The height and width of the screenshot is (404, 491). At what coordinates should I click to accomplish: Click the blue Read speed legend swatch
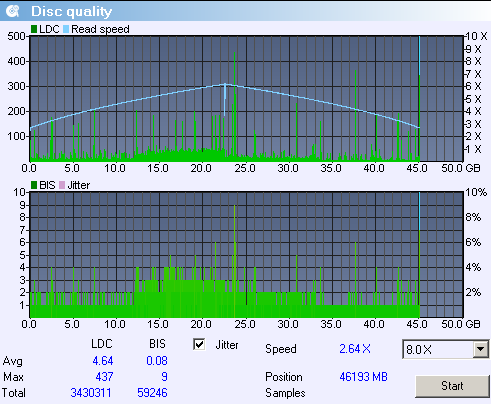[66, 29]
